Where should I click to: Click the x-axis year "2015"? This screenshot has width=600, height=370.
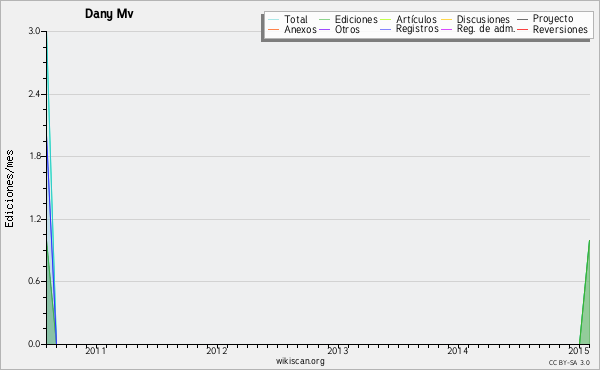click(579, 351)
